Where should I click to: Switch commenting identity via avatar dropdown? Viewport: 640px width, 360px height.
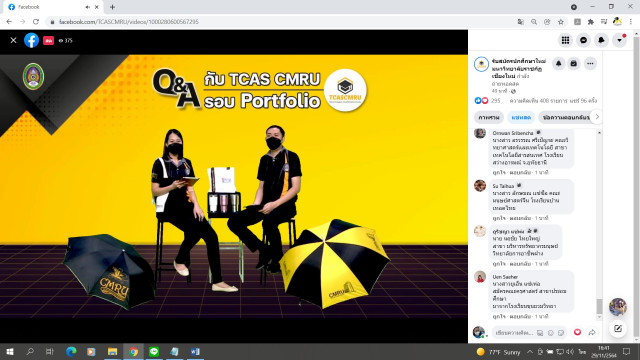click(479, 332)
